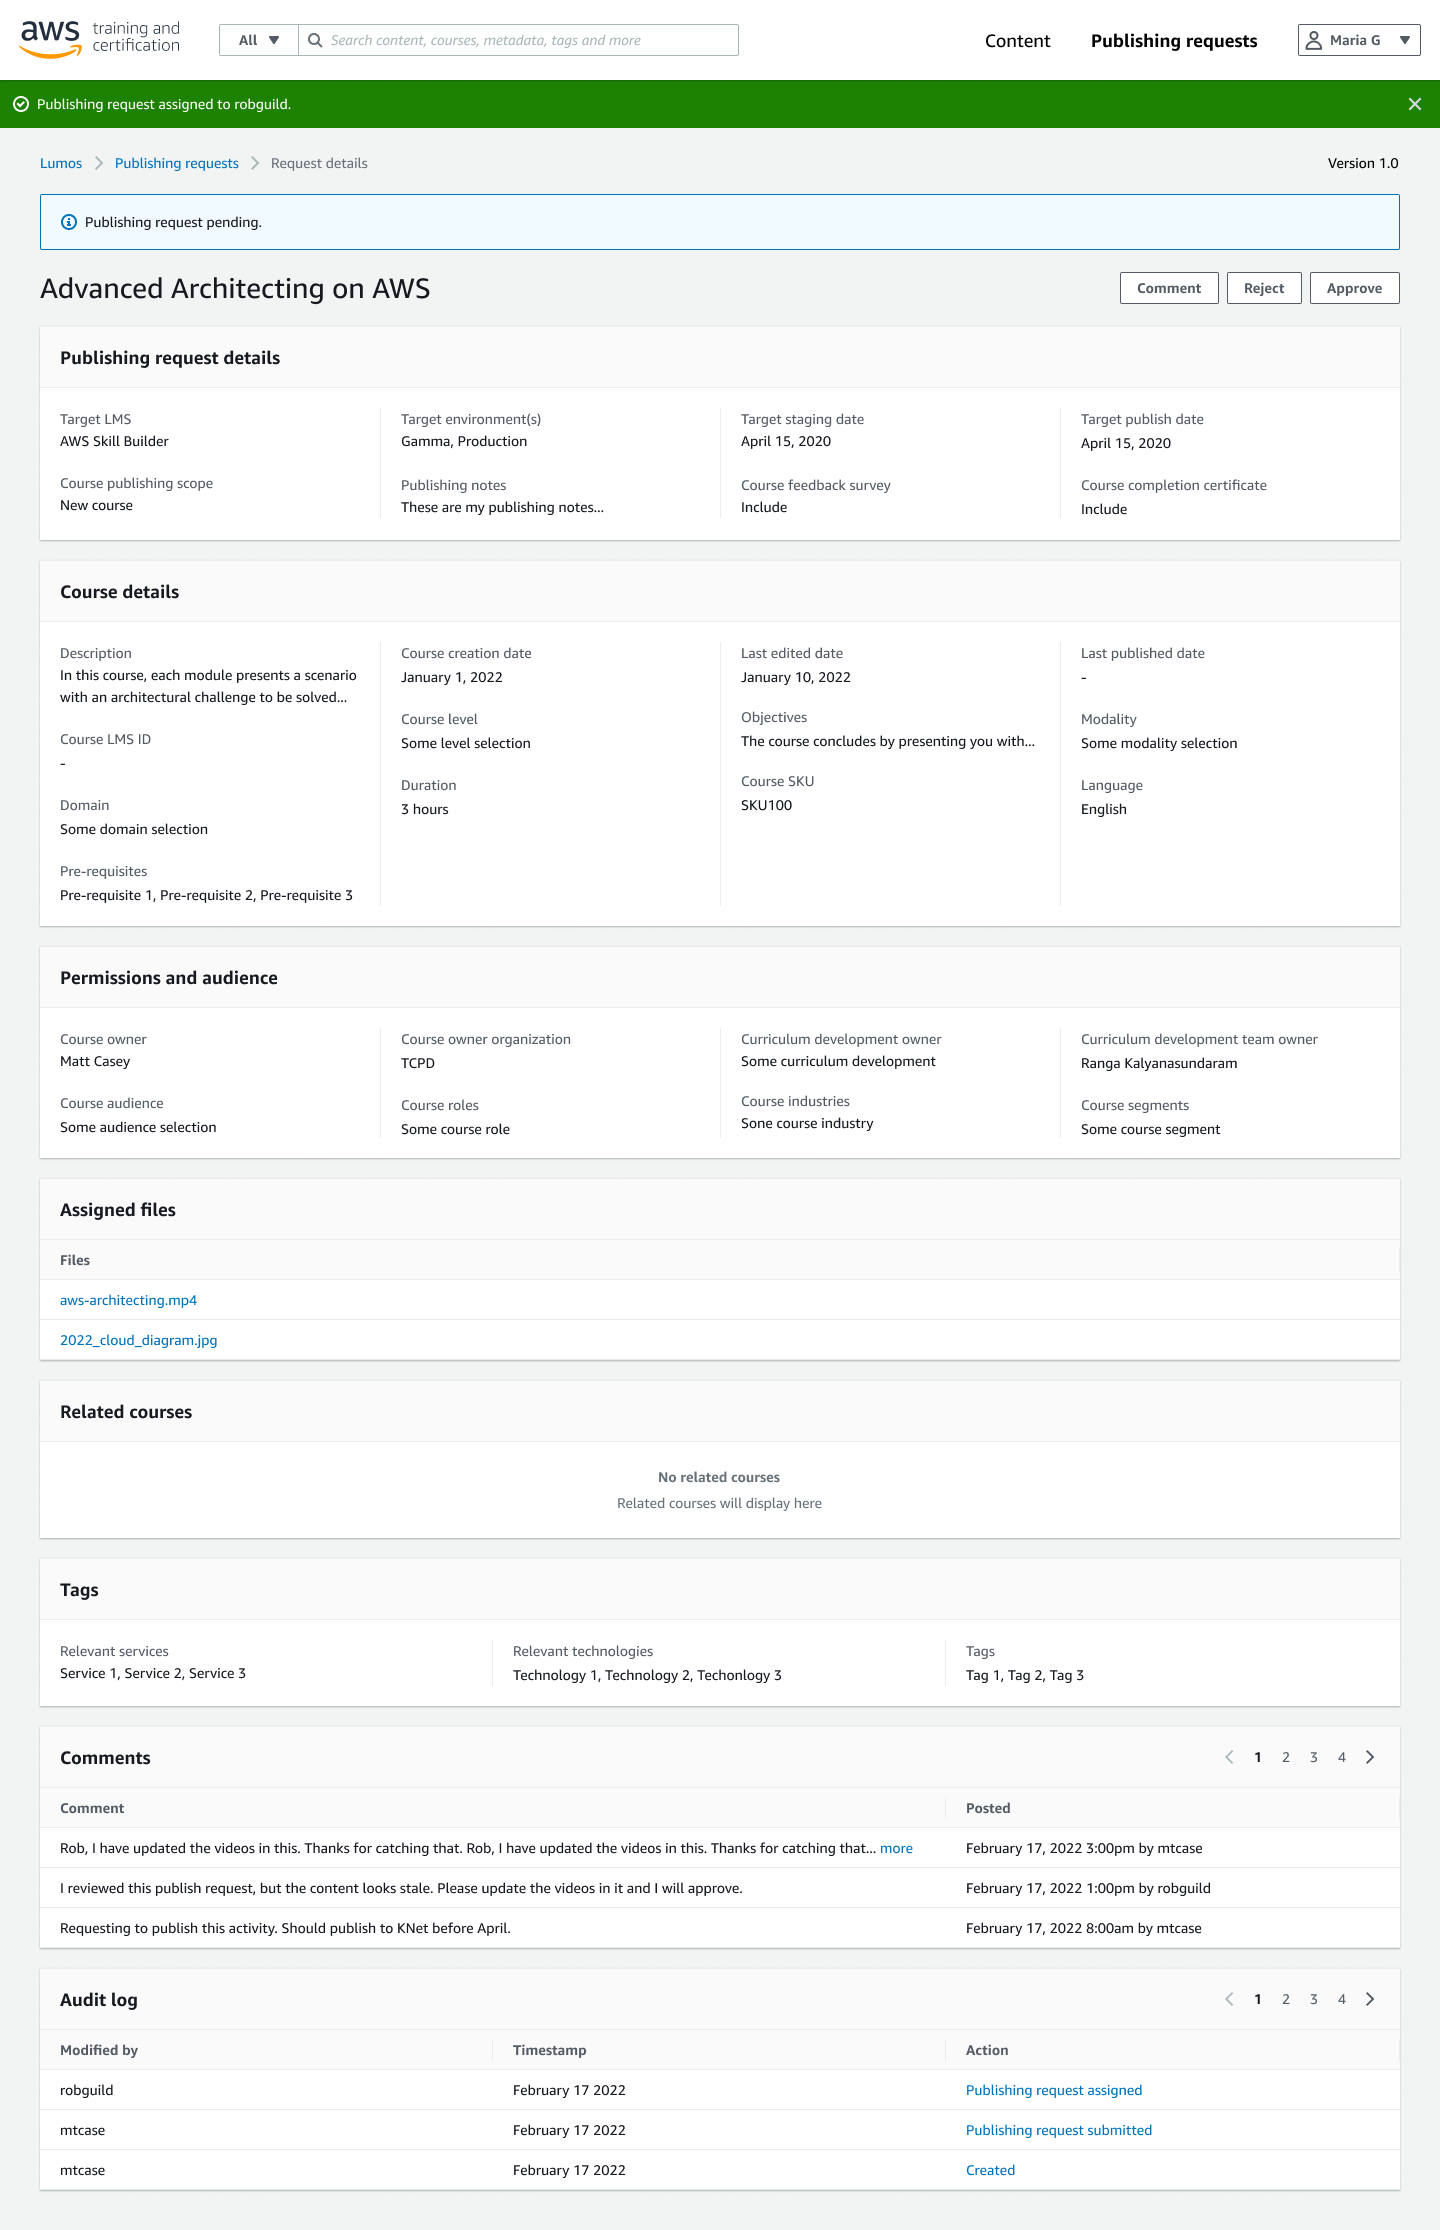Click the Approve button

[x=1354, y=288]
